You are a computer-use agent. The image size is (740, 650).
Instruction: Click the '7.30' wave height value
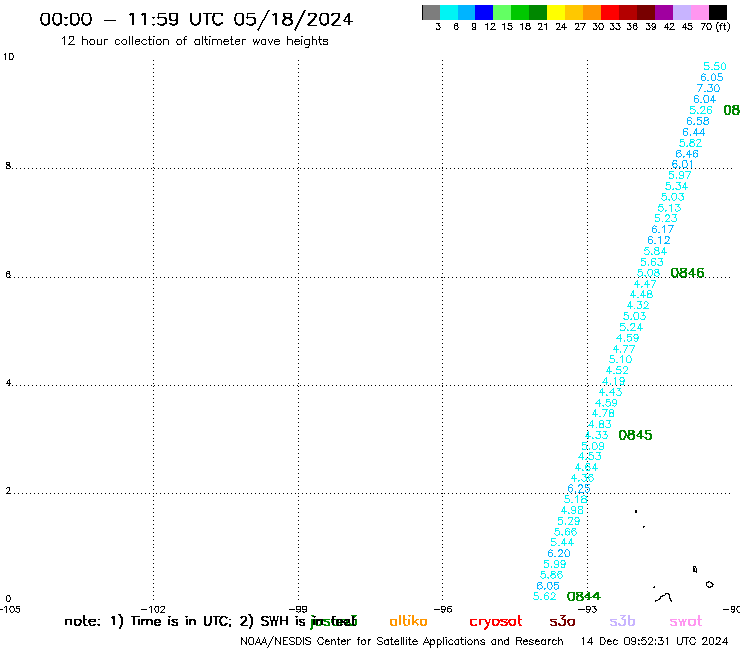click(x=708, y=88)
